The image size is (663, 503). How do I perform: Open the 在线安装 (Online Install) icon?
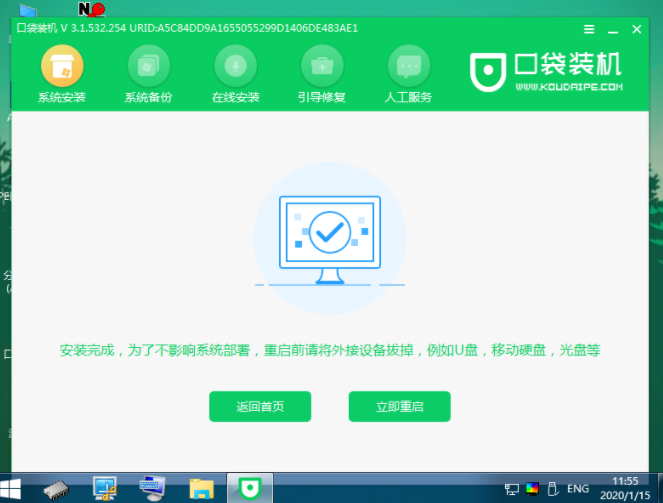coord(235,75)
